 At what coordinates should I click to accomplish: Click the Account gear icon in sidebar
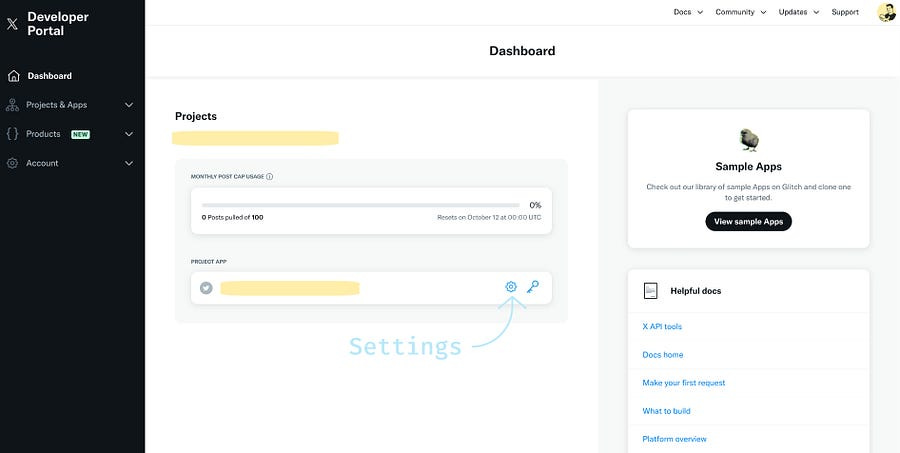pos(12,163)
